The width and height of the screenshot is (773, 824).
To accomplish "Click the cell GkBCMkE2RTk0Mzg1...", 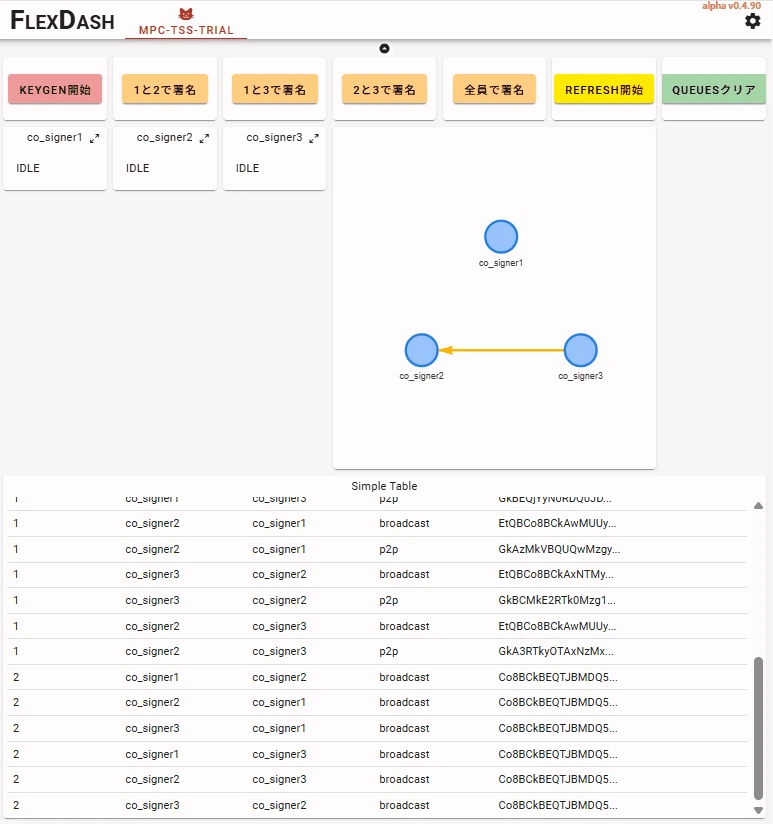I will [557, 600].
